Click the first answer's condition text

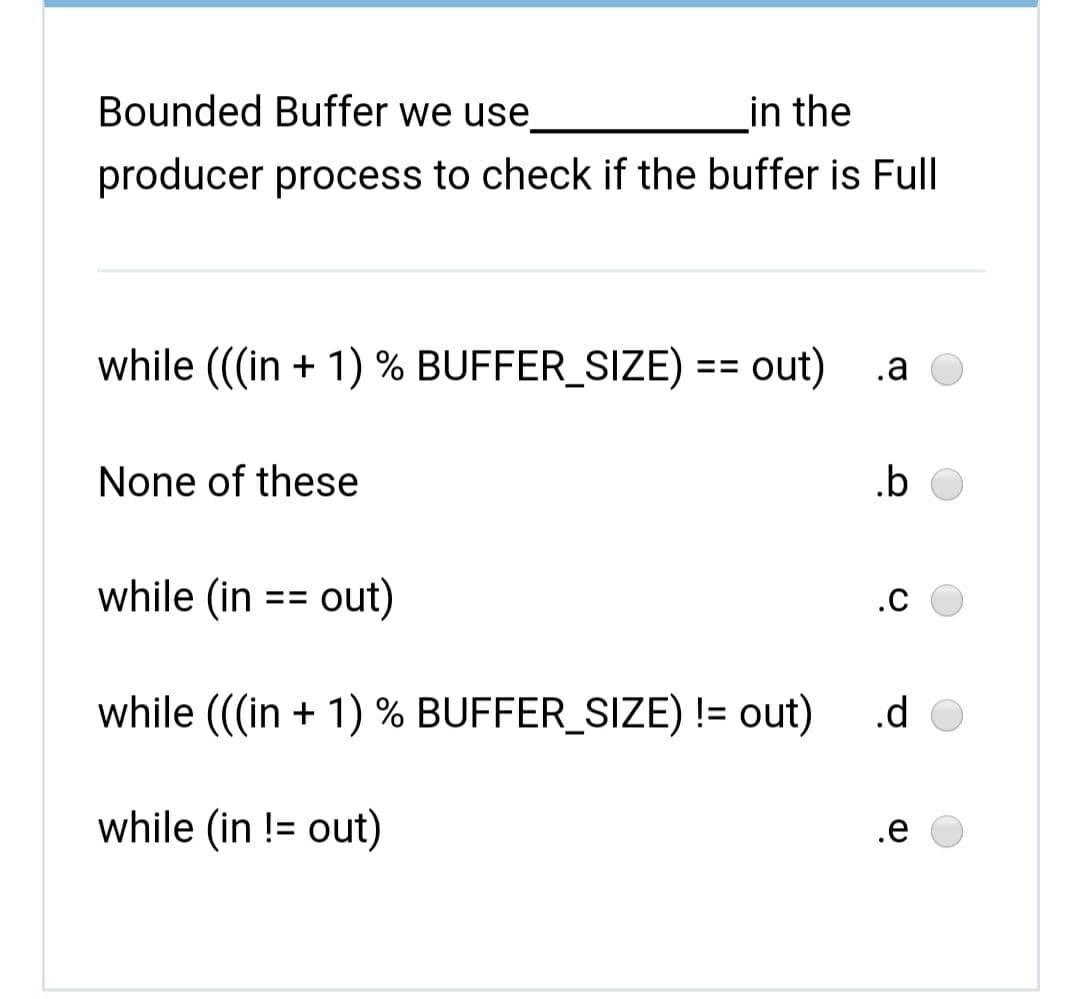pos(459,367)
